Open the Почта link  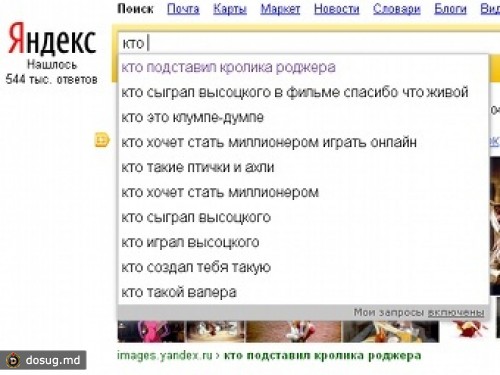tap(183, 9)
